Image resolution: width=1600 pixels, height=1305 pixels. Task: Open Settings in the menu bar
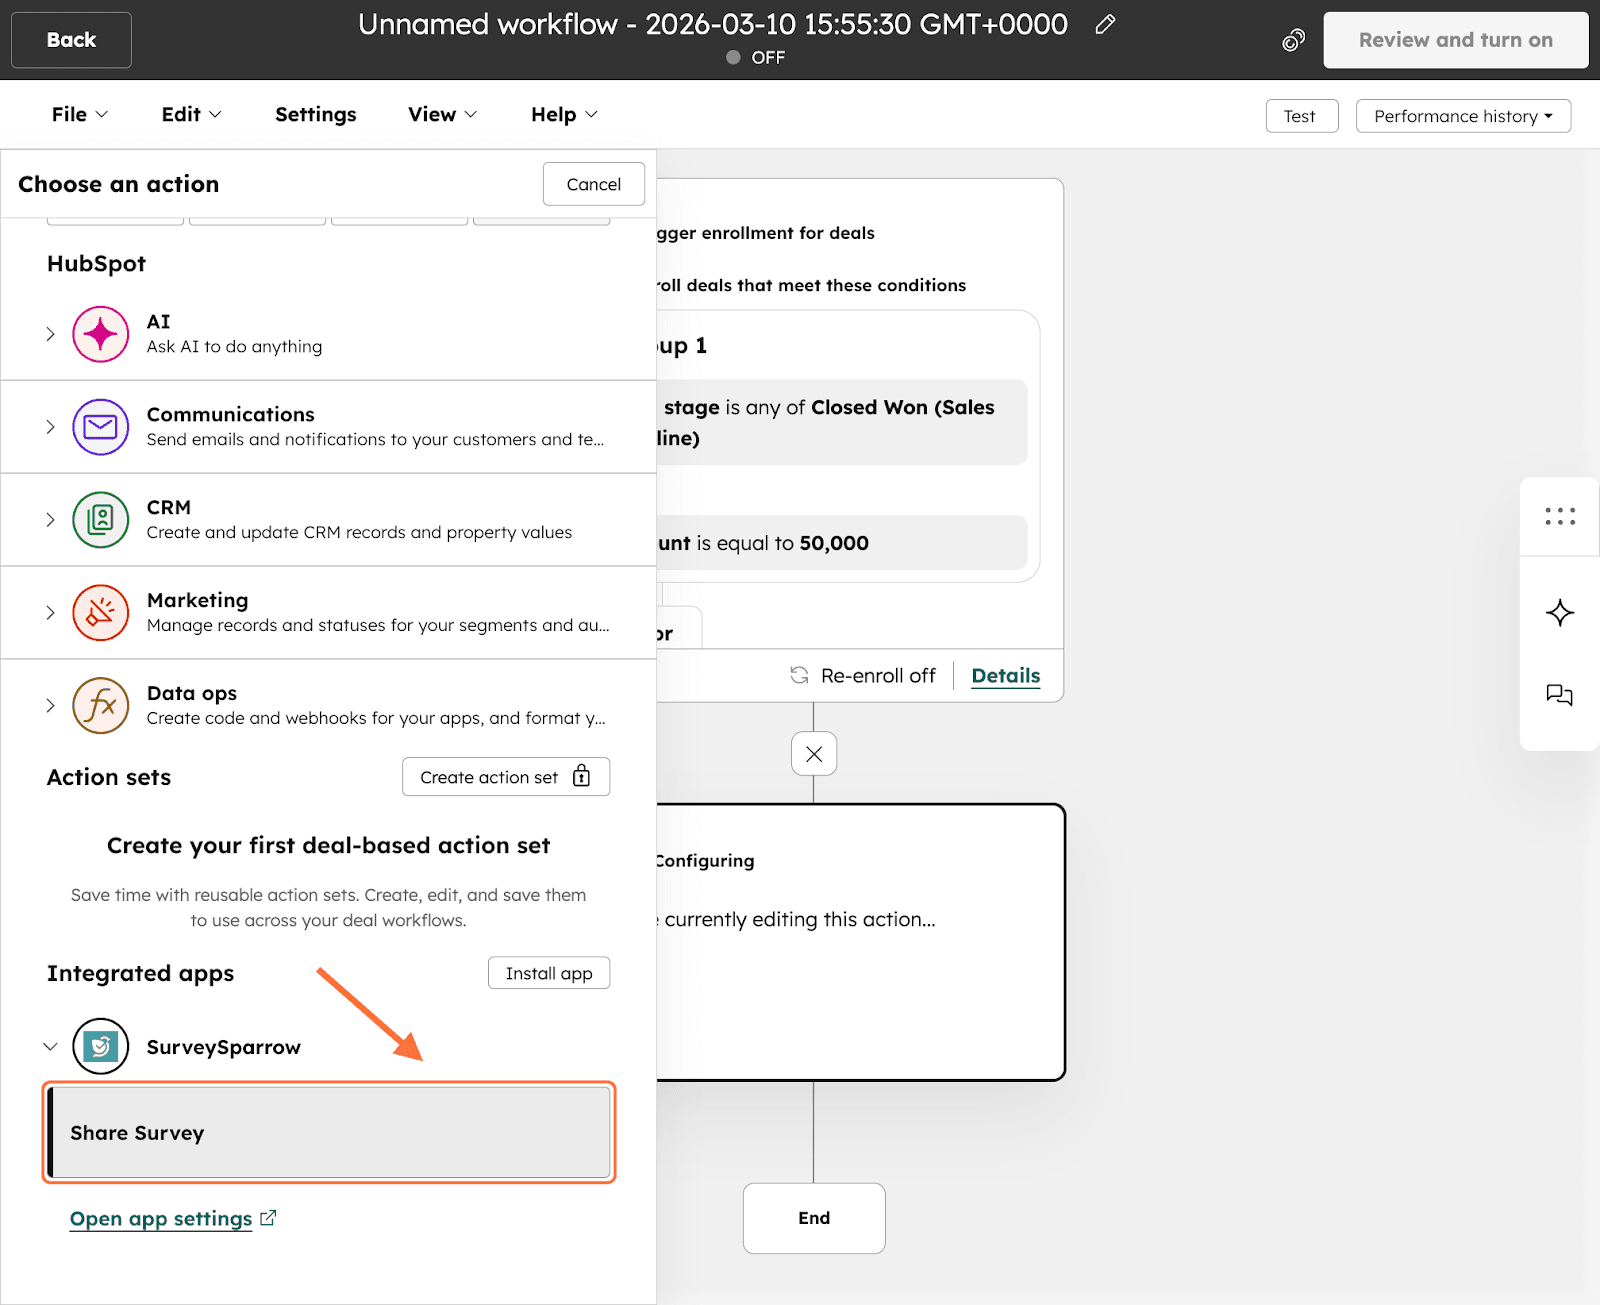pyautogui.click(x=315, y=115)
